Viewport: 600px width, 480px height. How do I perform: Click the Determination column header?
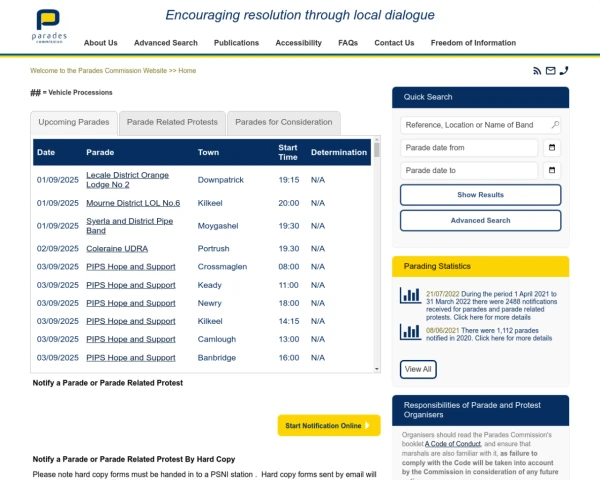click(x=339, y=152)
